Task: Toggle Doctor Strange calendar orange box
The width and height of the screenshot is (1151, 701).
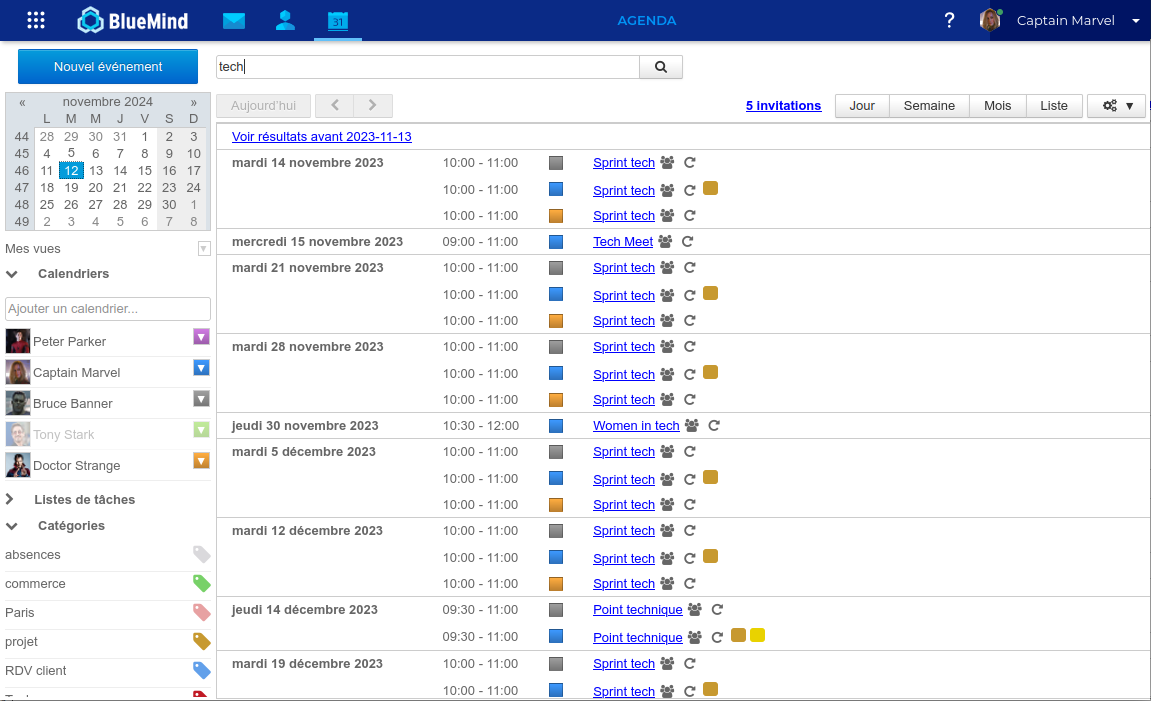Action: 201,461
